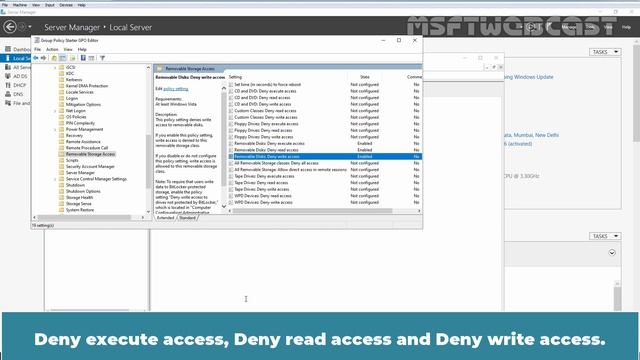Toggle show/hide console tree toolbar icon
Image resolution: width=640 pixels, height=360 pixels.
tap(63, 58)
